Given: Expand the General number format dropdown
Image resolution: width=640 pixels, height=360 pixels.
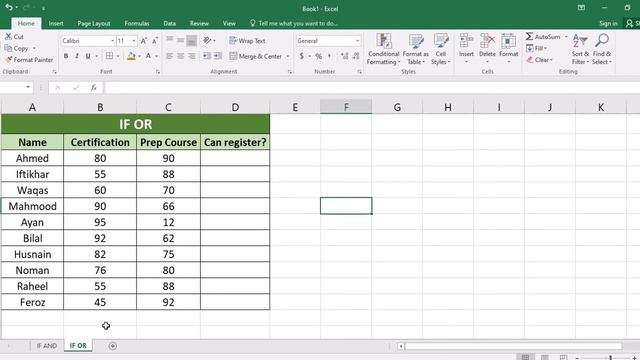Looking at the screenshot, I should coord(357,41).
